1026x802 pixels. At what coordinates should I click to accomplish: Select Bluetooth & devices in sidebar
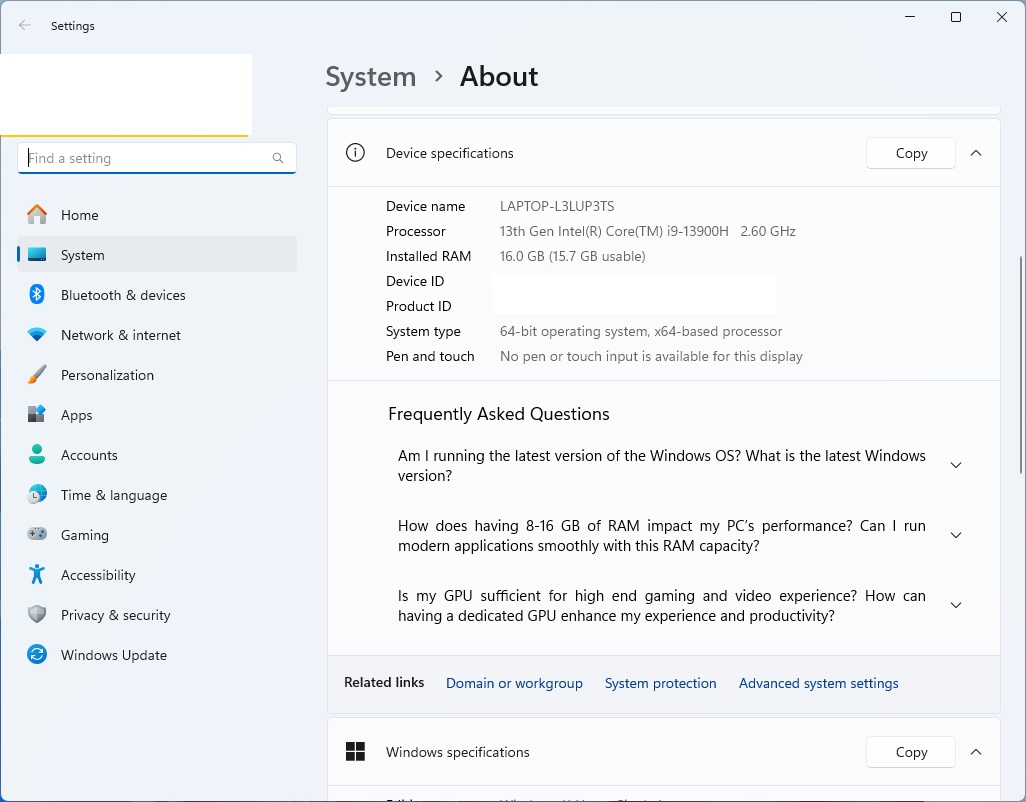click(x=157, y=294)
